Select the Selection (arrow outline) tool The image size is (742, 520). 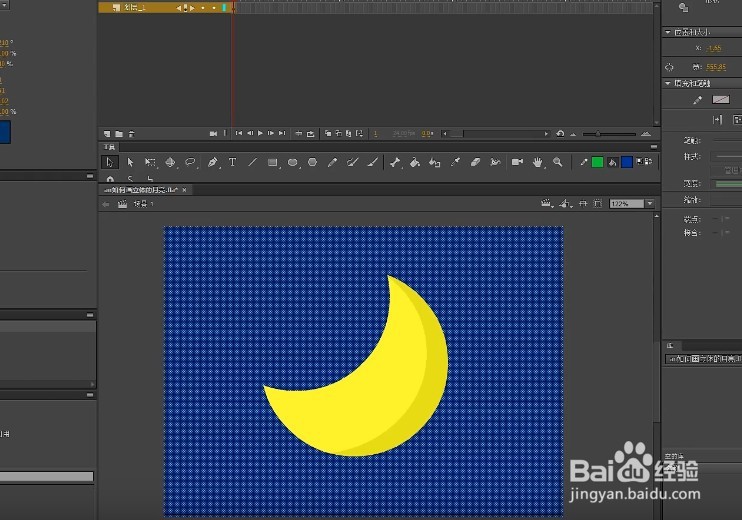pyautogui.click(x=110, y=162)
